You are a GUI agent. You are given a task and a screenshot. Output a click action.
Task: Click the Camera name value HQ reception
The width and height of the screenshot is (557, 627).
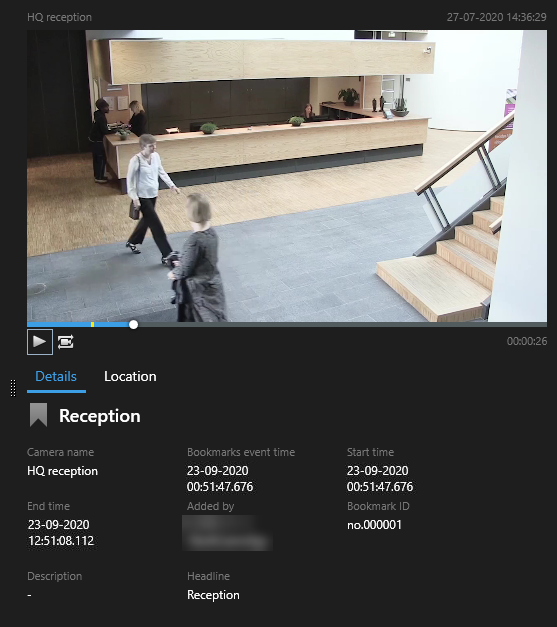62,471
